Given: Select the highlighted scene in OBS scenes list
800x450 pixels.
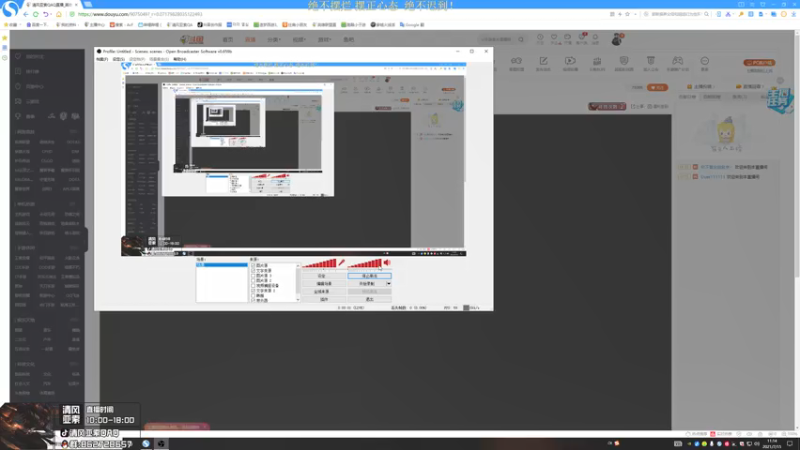Looking at the screenshot, I should 222,265.
